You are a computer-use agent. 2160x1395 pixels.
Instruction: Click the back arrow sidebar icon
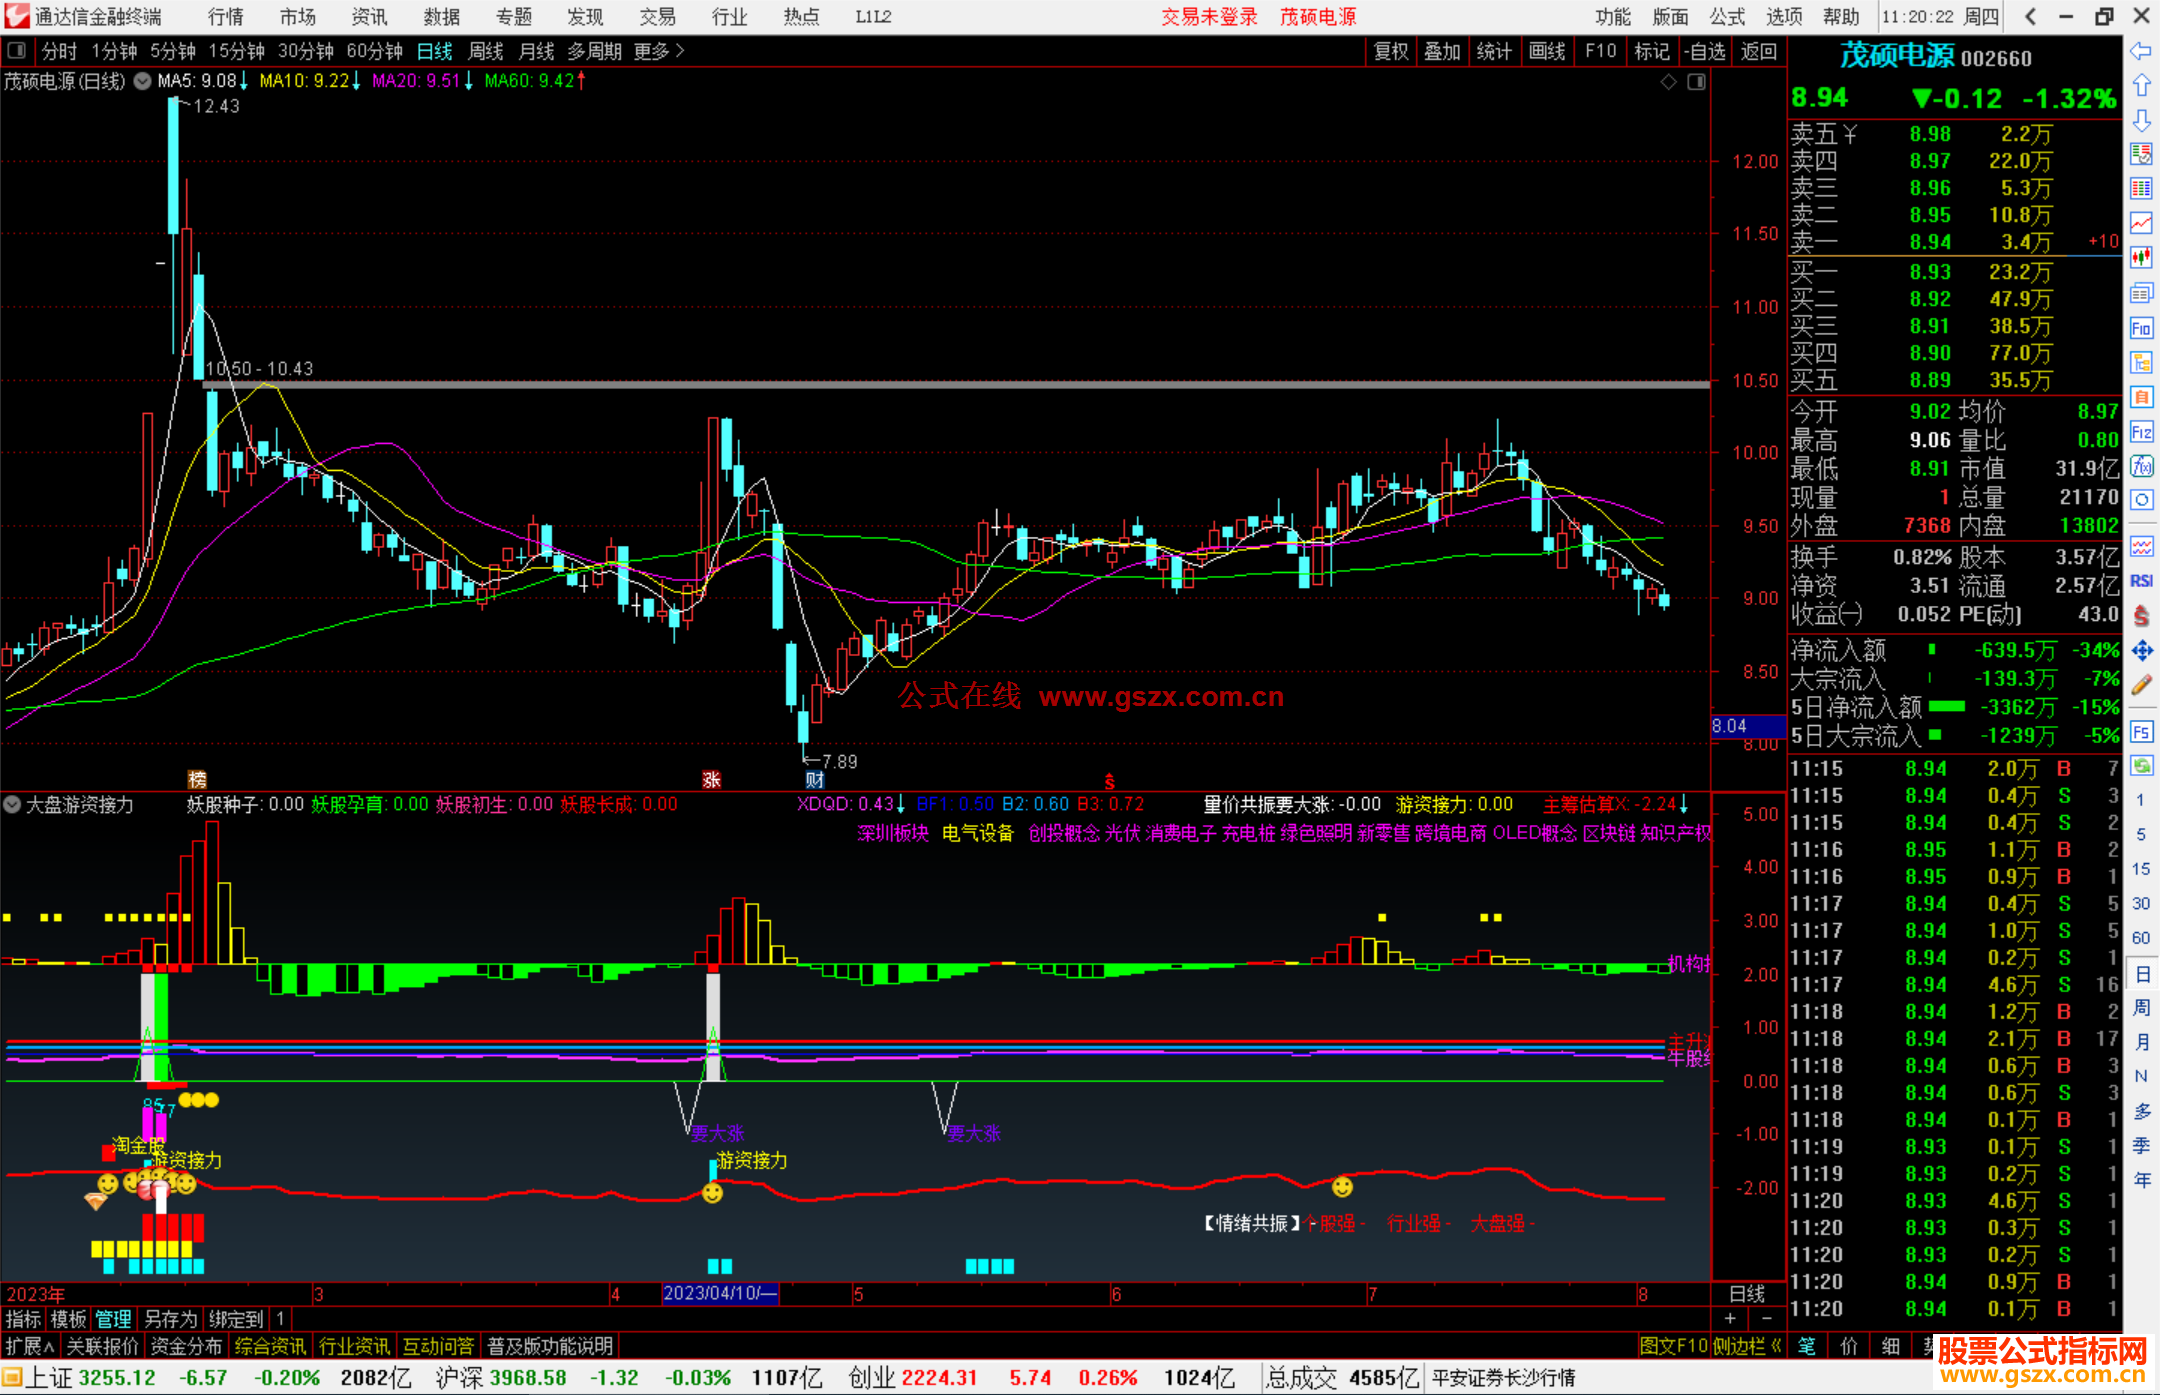point(2141,51)
